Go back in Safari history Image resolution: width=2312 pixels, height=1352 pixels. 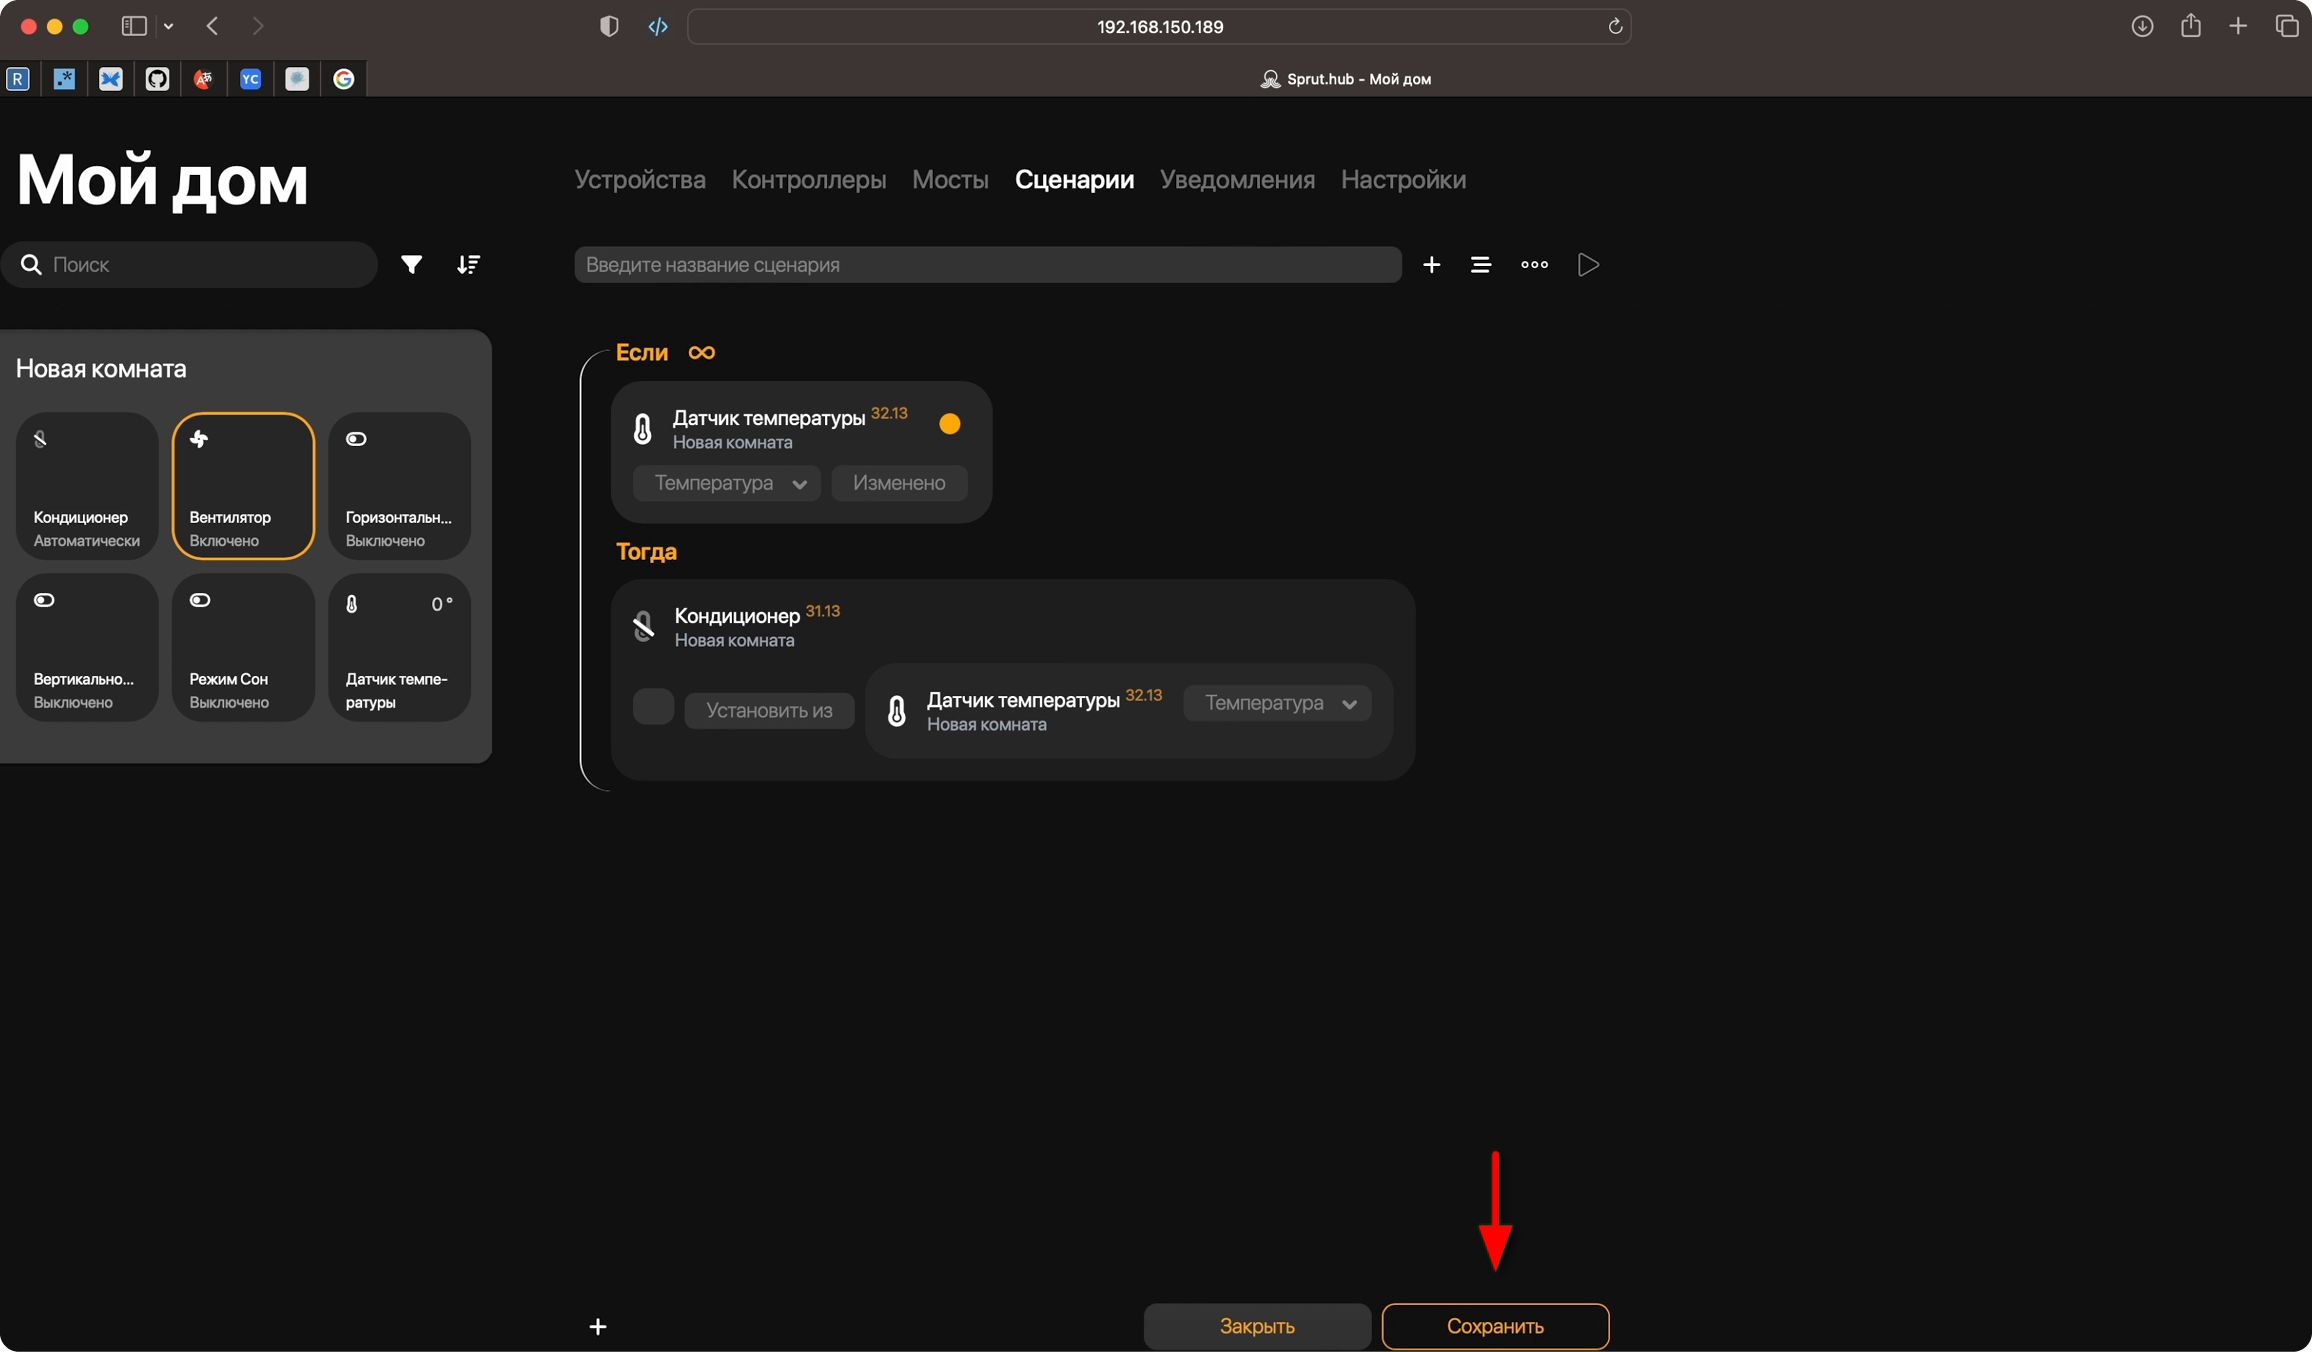pyautogui.click(x=212, y=26)
